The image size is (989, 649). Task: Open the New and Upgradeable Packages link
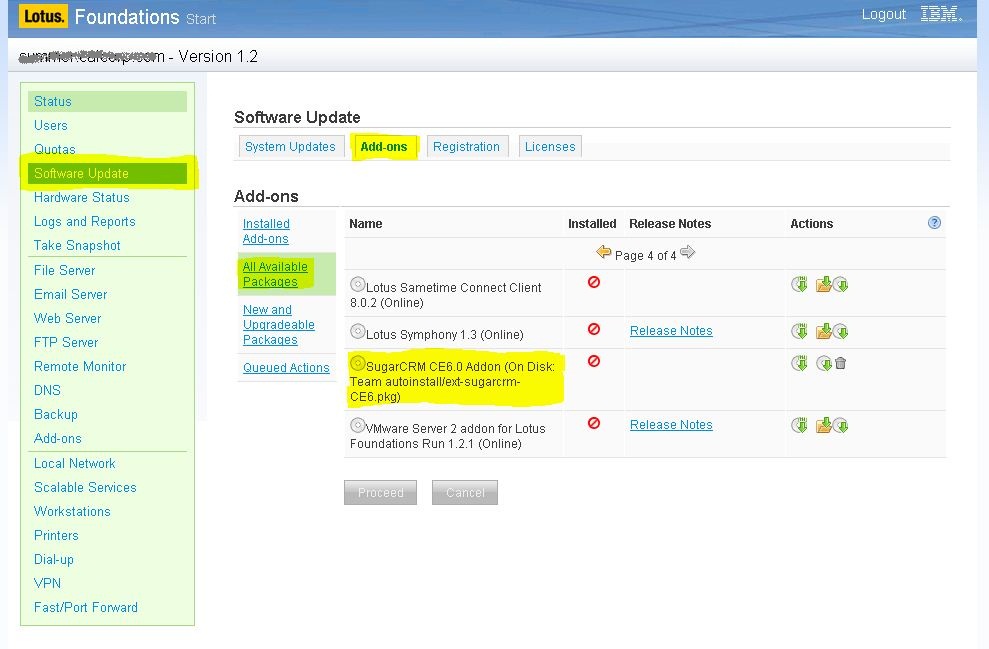coord(279,325)
